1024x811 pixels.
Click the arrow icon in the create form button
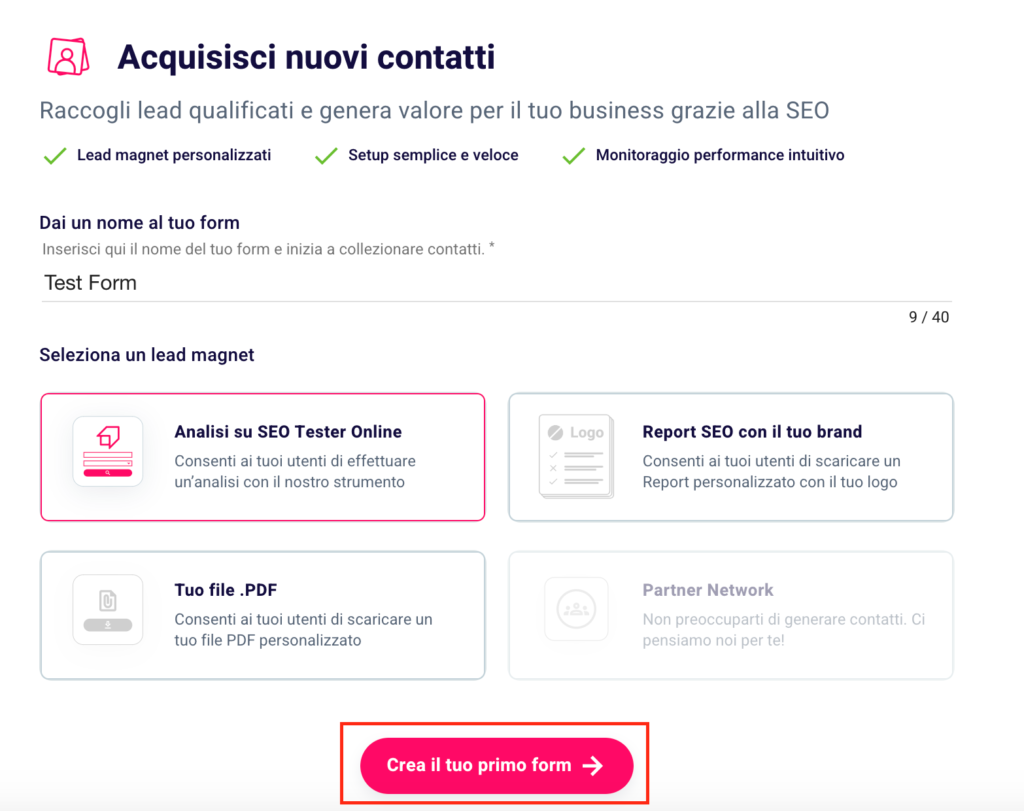(x=593, y=765)
